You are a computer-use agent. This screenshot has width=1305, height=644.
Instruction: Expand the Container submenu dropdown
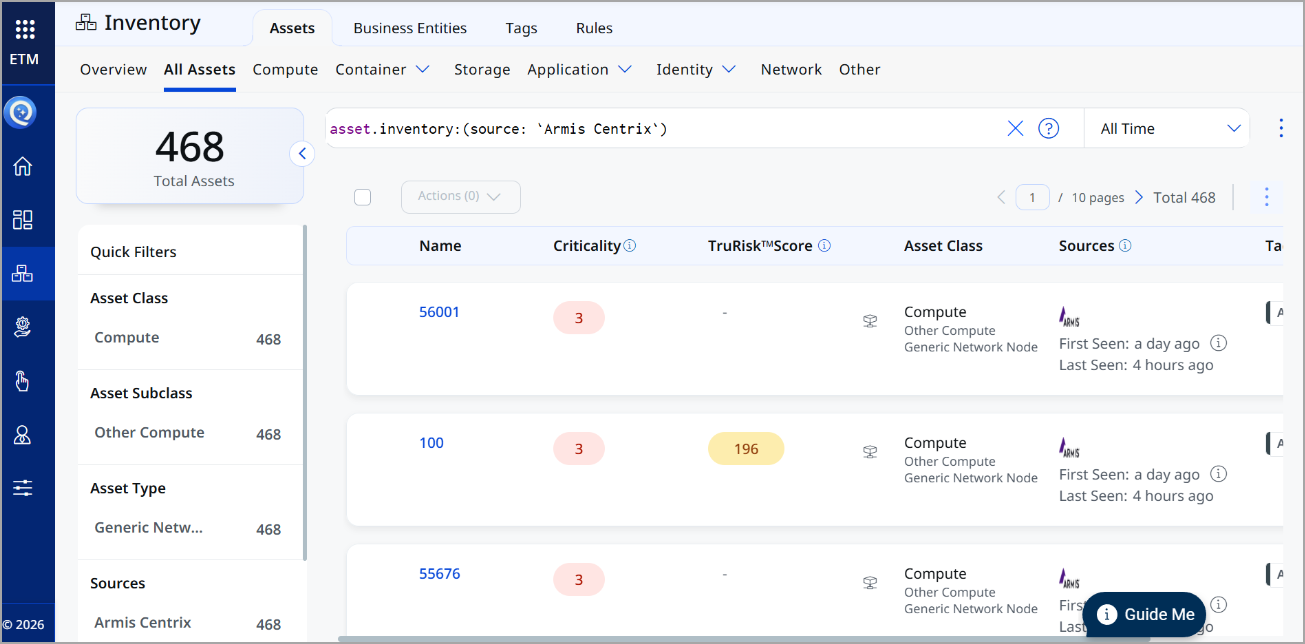click(x=422, y=69)
